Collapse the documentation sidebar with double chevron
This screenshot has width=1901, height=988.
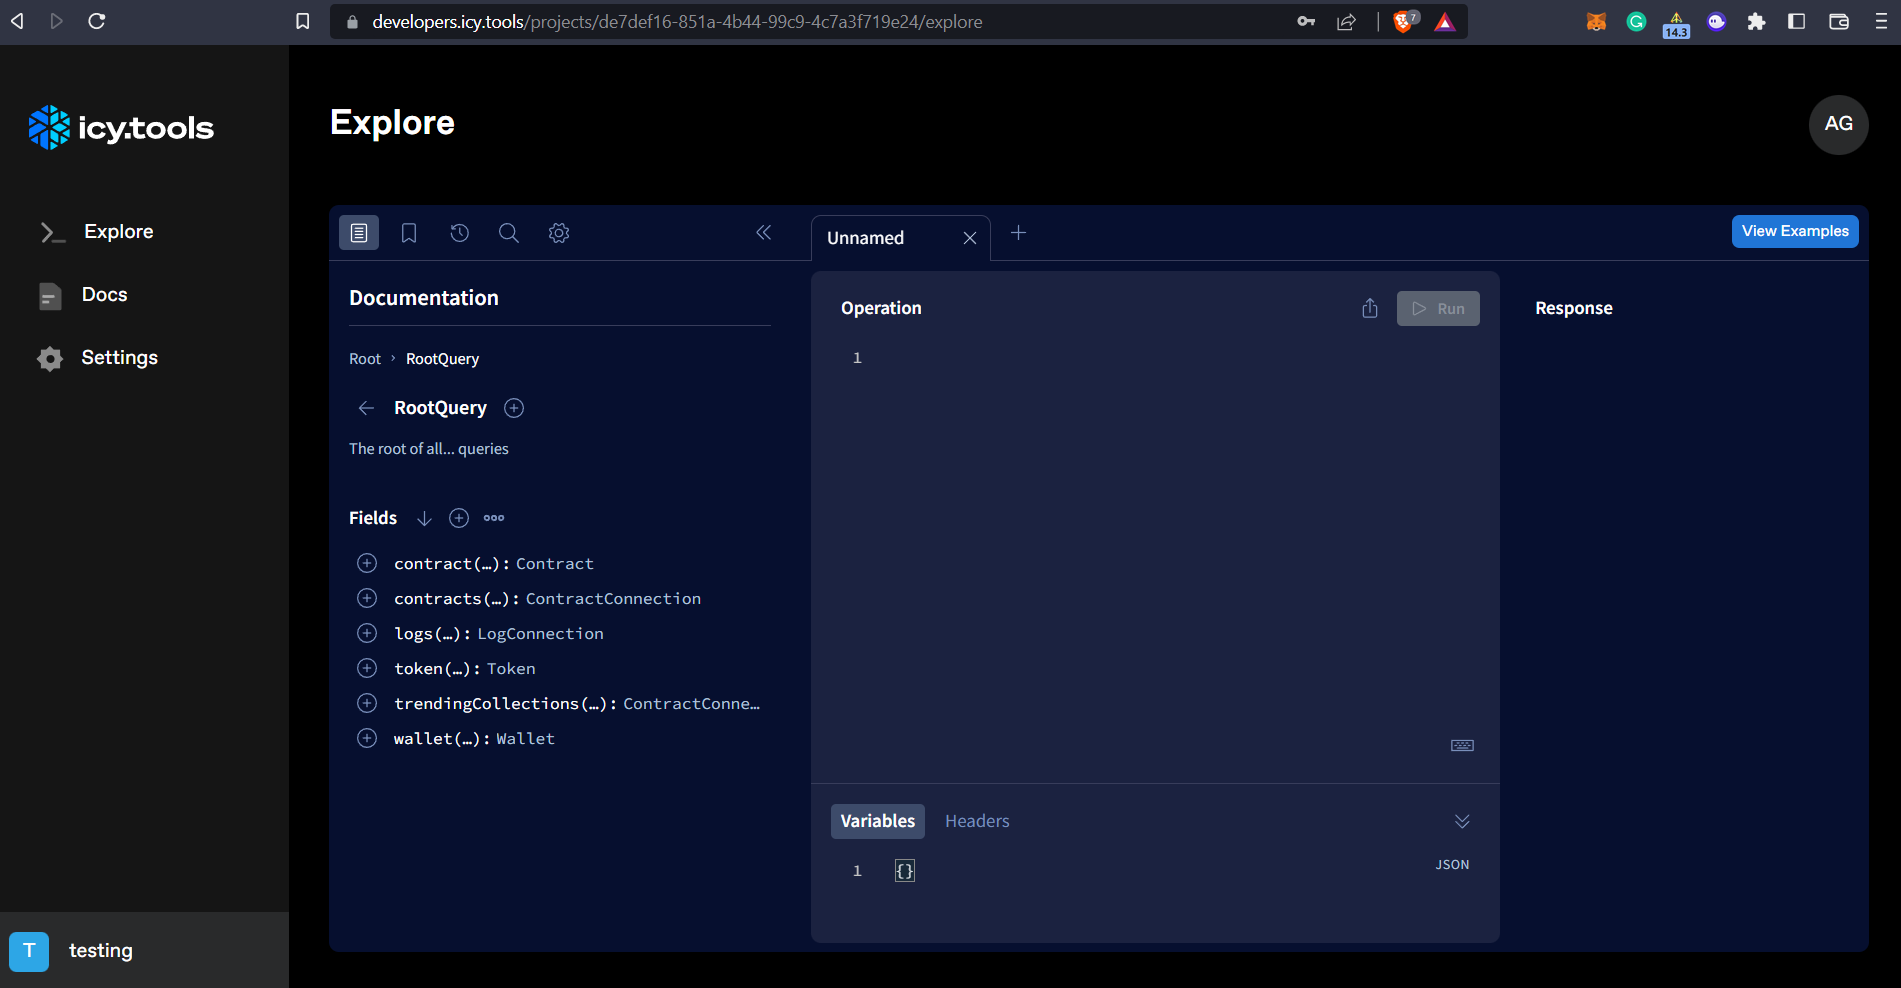(764, 233)
